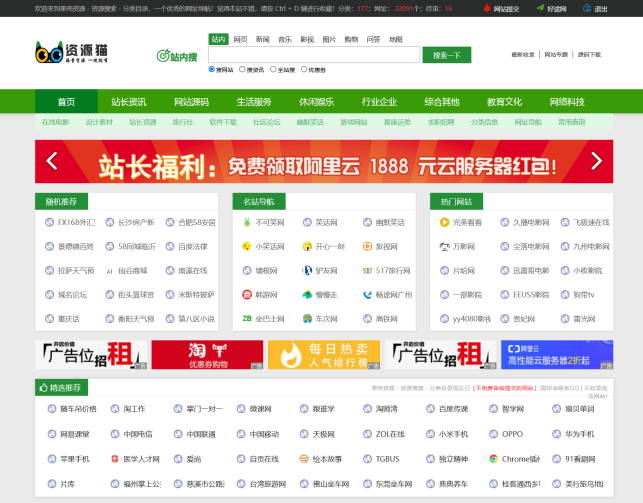The image size is (643, 503).
Task: Click the paper plane icon in top bar
Action: (x=540, y=8)
